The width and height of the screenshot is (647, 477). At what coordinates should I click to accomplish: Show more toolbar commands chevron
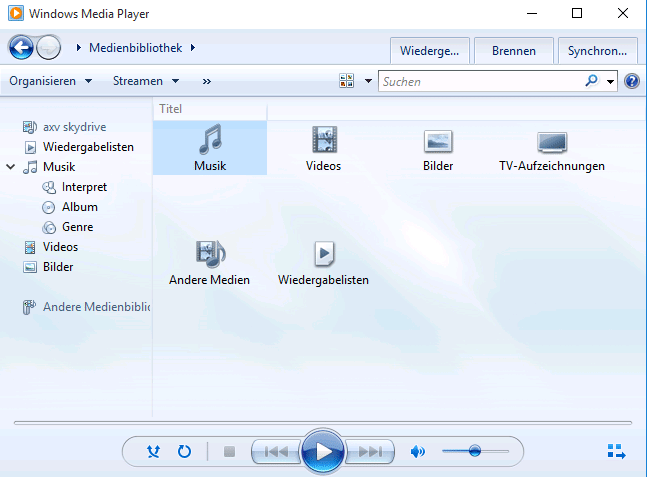pos(207,81)
